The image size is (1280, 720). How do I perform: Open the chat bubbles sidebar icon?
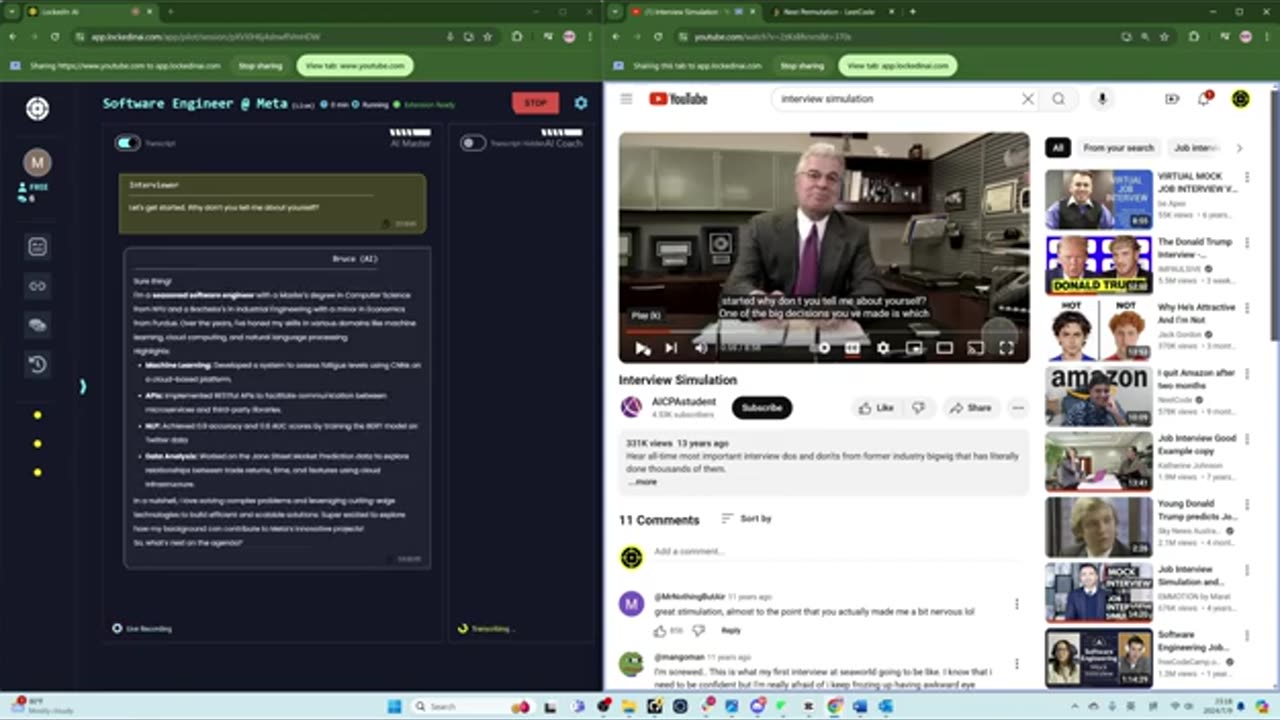(x=37, y=325)
